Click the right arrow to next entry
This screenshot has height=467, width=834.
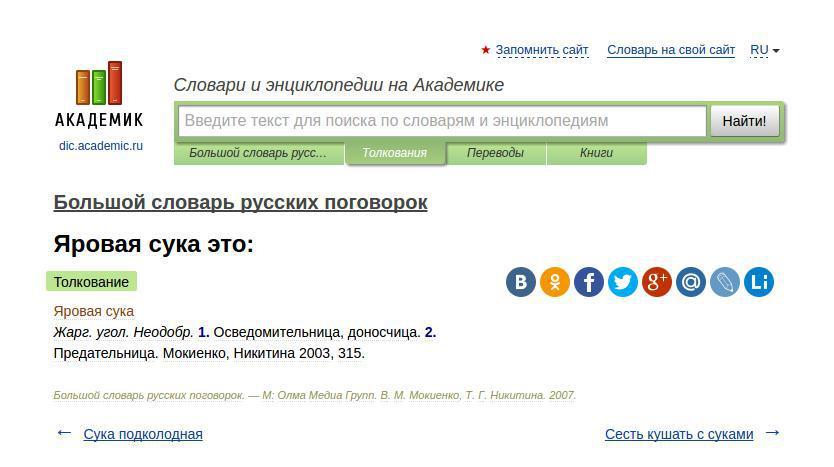pos(772,433)
